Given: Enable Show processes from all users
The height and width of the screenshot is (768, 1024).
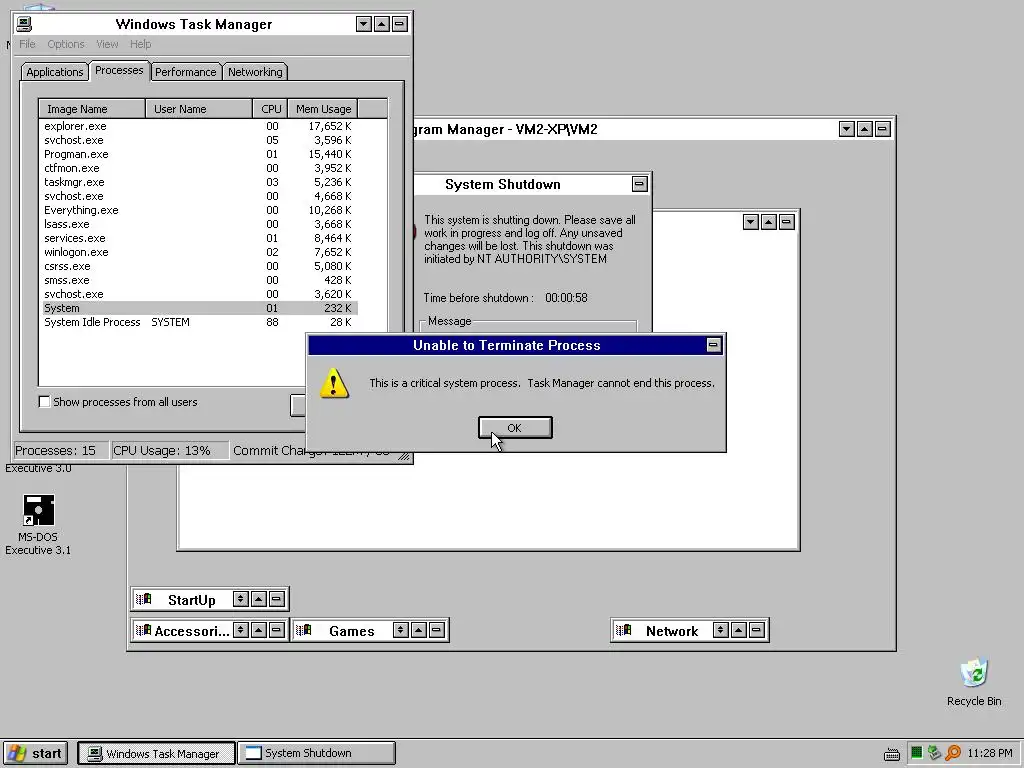Looking at the screenshot, I should point(44,402).
